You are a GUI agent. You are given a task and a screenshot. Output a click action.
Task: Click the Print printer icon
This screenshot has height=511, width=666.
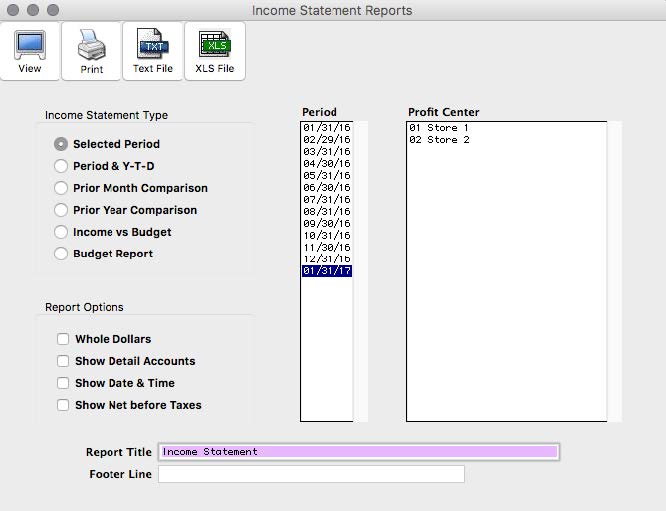pyautogui.click(x=92, y=46)
